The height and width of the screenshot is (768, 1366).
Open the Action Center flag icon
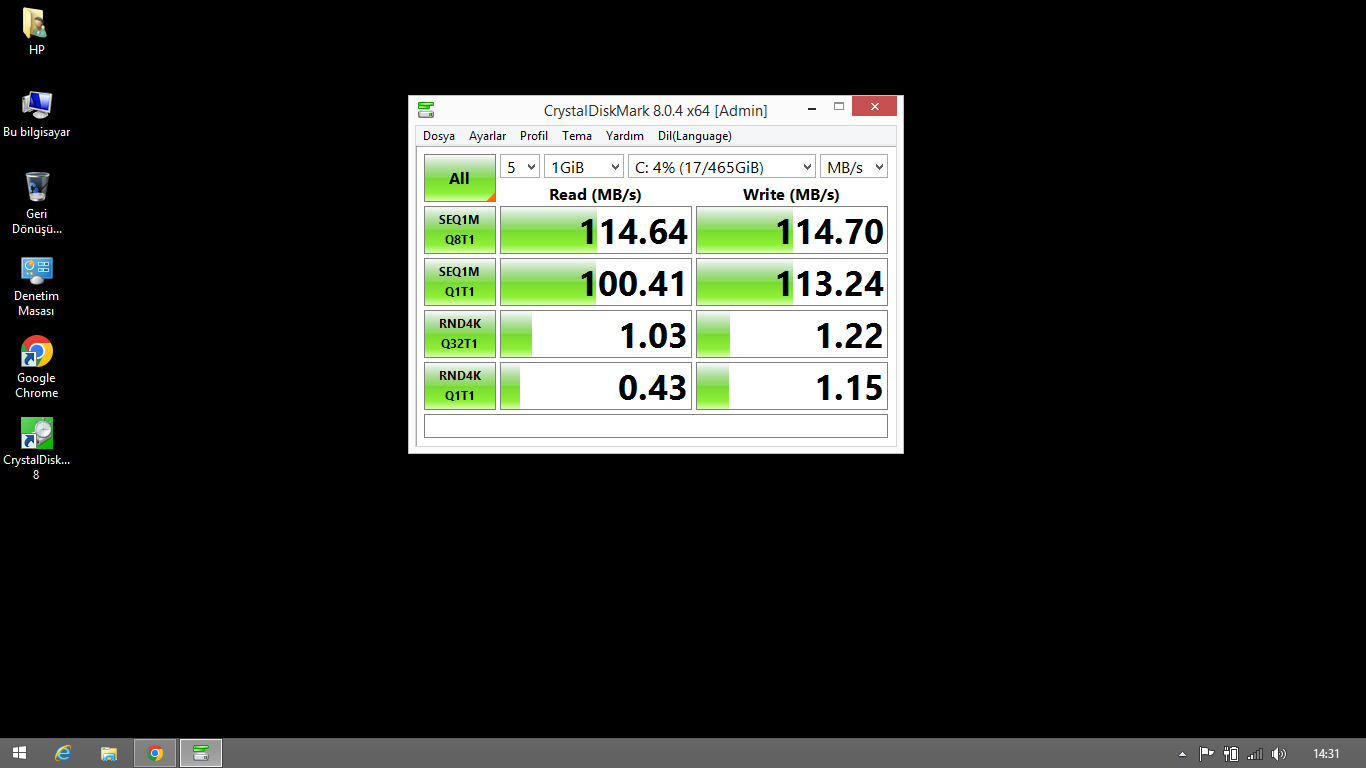(1207, 754)
